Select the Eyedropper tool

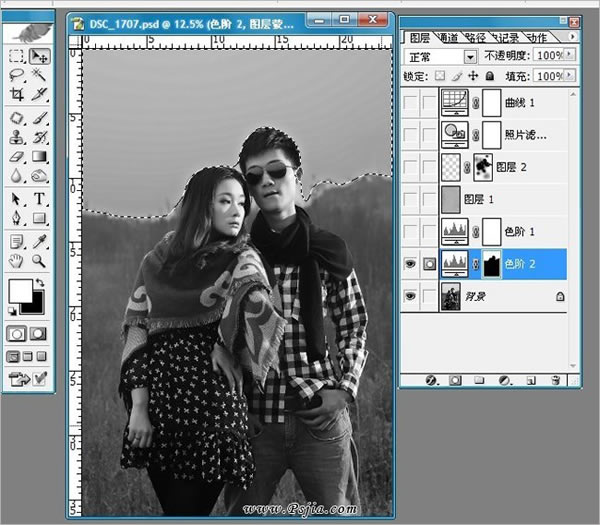point(39,242)
